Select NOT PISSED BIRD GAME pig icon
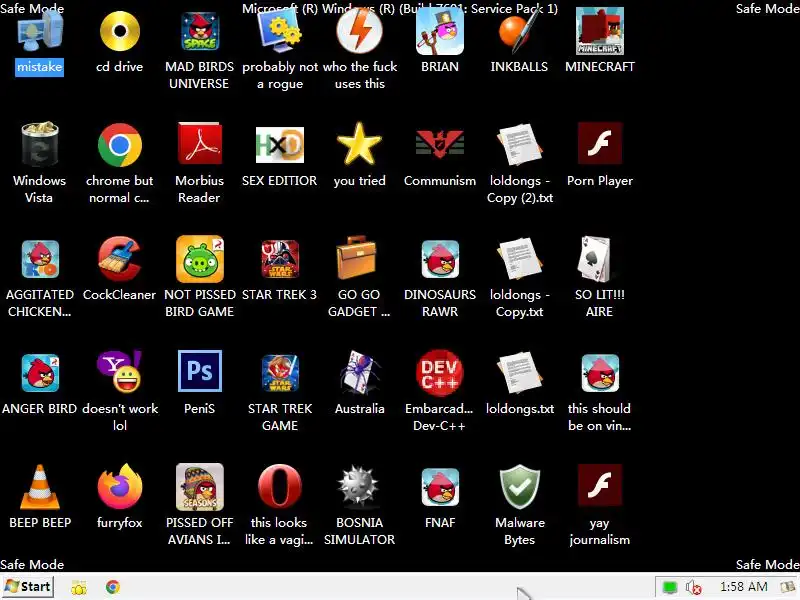The image size is (800, 600). [x=199, y=259]
